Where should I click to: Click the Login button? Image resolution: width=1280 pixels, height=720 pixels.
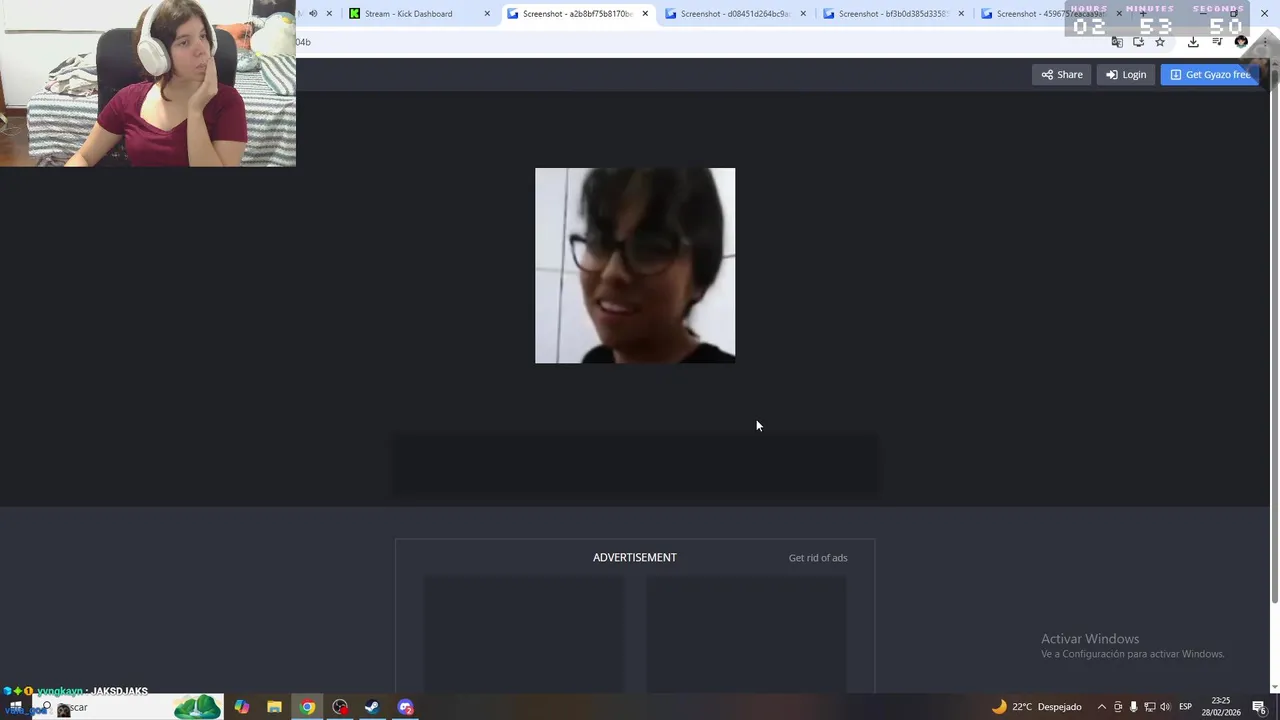1126,74
